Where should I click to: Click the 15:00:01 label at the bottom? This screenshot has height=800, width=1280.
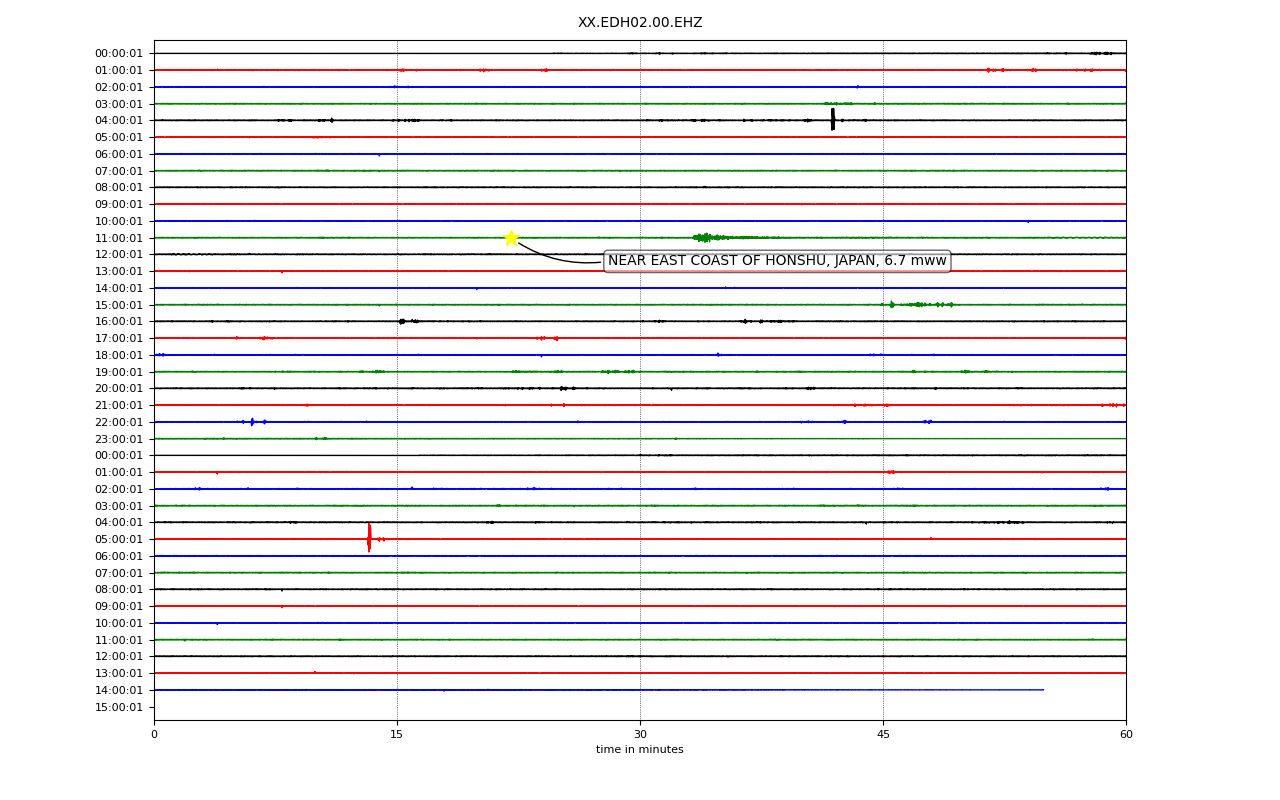[x=119, y=707]
